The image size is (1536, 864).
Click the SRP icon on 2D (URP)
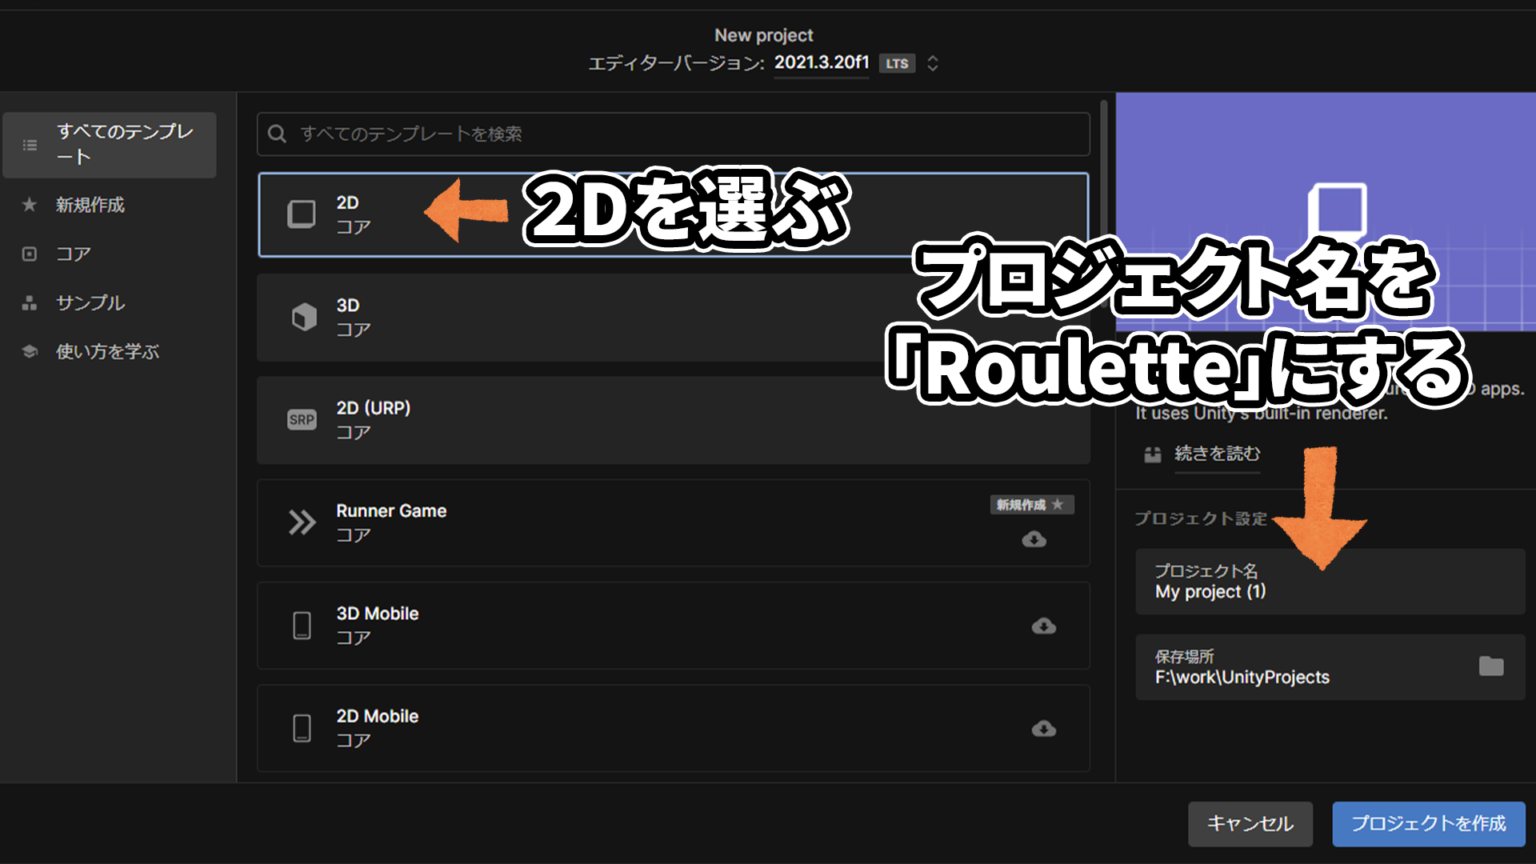[x=301, y=420]
